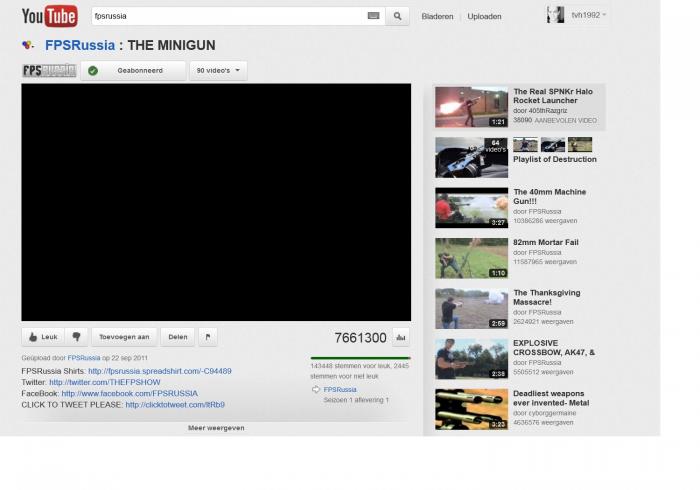Click the black video player area
Image resolution: width=700 pixels, height=490 pixels.
point(216,202)
